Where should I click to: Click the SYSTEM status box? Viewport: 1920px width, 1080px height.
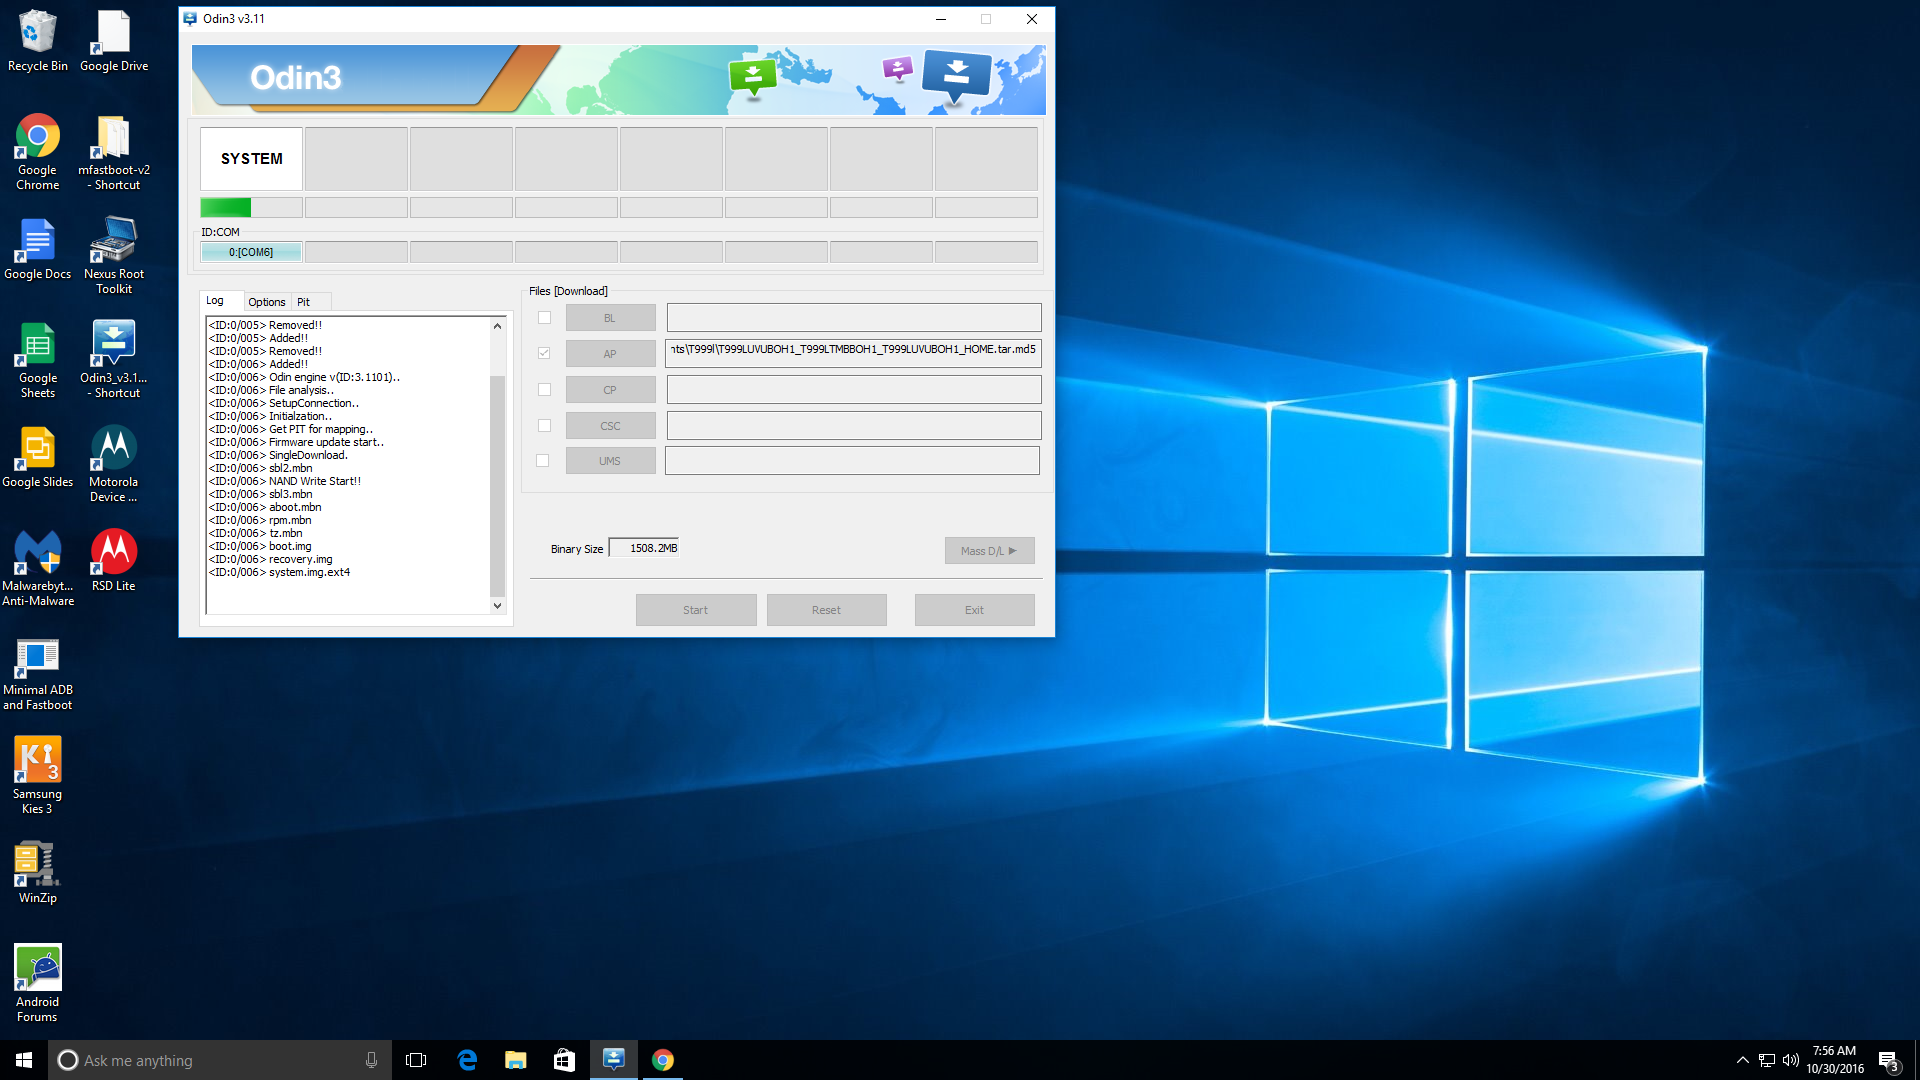[x=251, y=159]
